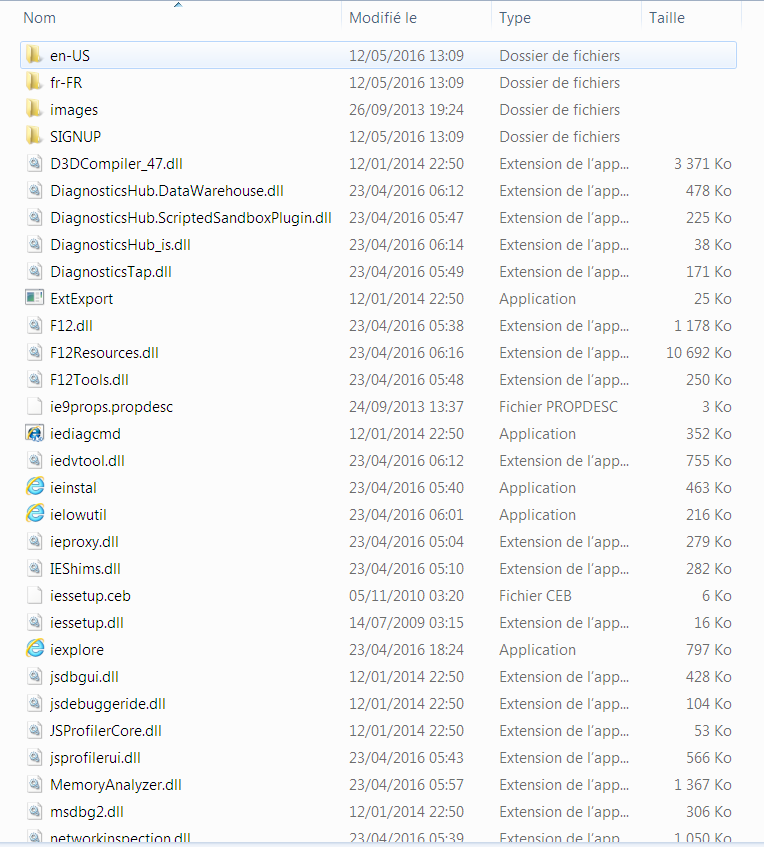This screenshot has height=847, width=764.
Task: Click the ExtExport application icon
Action: [x=35, y=298]
